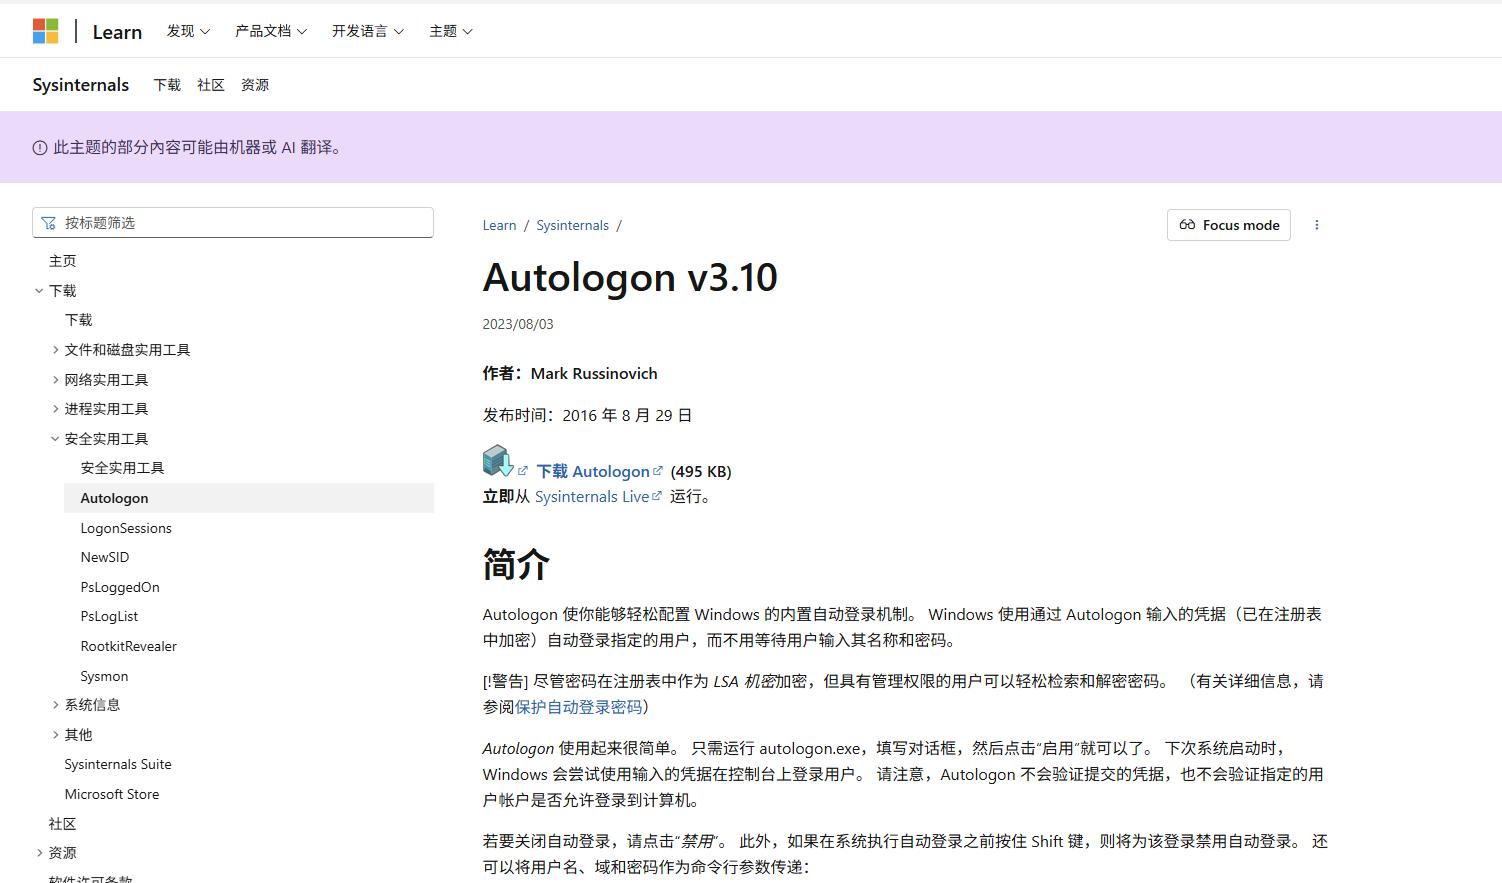1502x883 pixels.
Task: Expand the 系统信息 tree node
Action: pos(56,704)
